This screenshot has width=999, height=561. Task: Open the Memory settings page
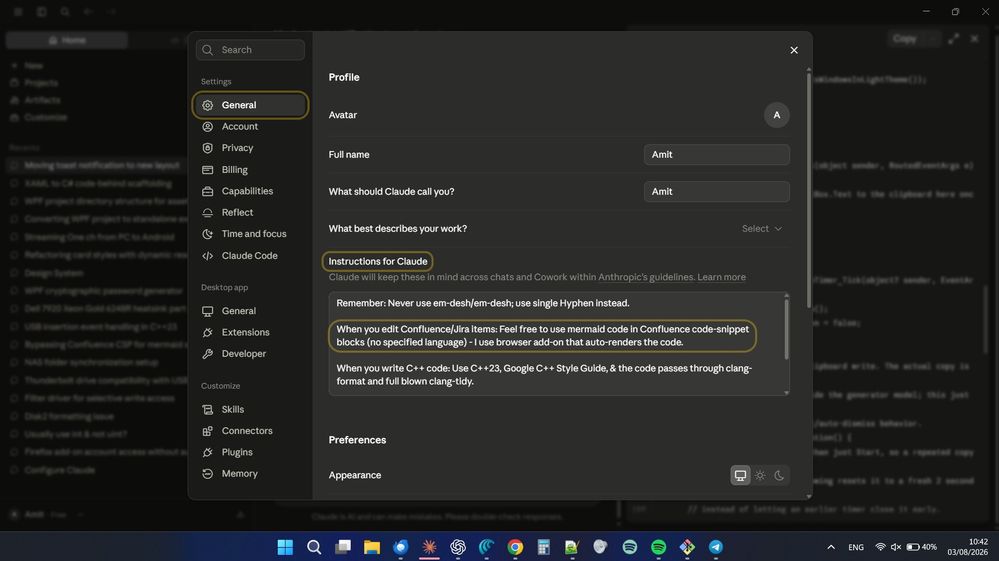tap(250, 474)
